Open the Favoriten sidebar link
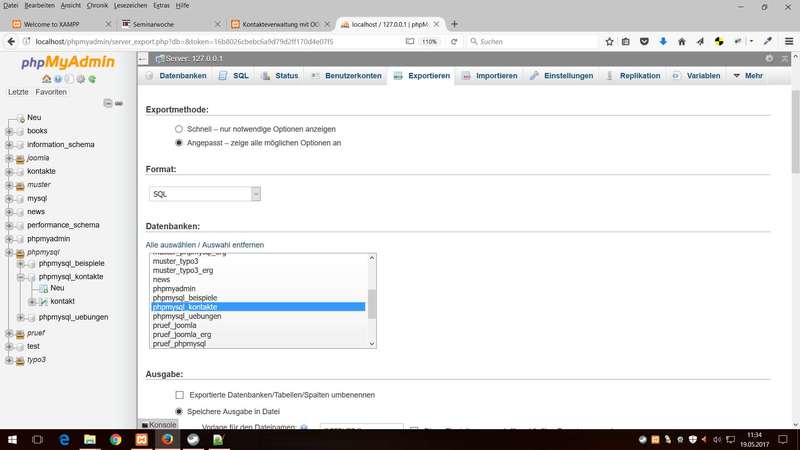Screen dimensions: 800x450 point(51,92)
